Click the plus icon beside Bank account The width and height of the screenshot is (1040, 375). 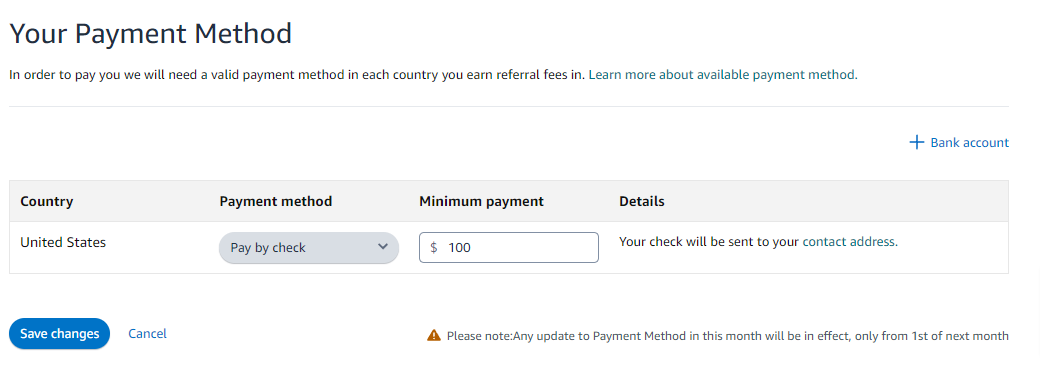pyautogui.click(x=916, y=142)
